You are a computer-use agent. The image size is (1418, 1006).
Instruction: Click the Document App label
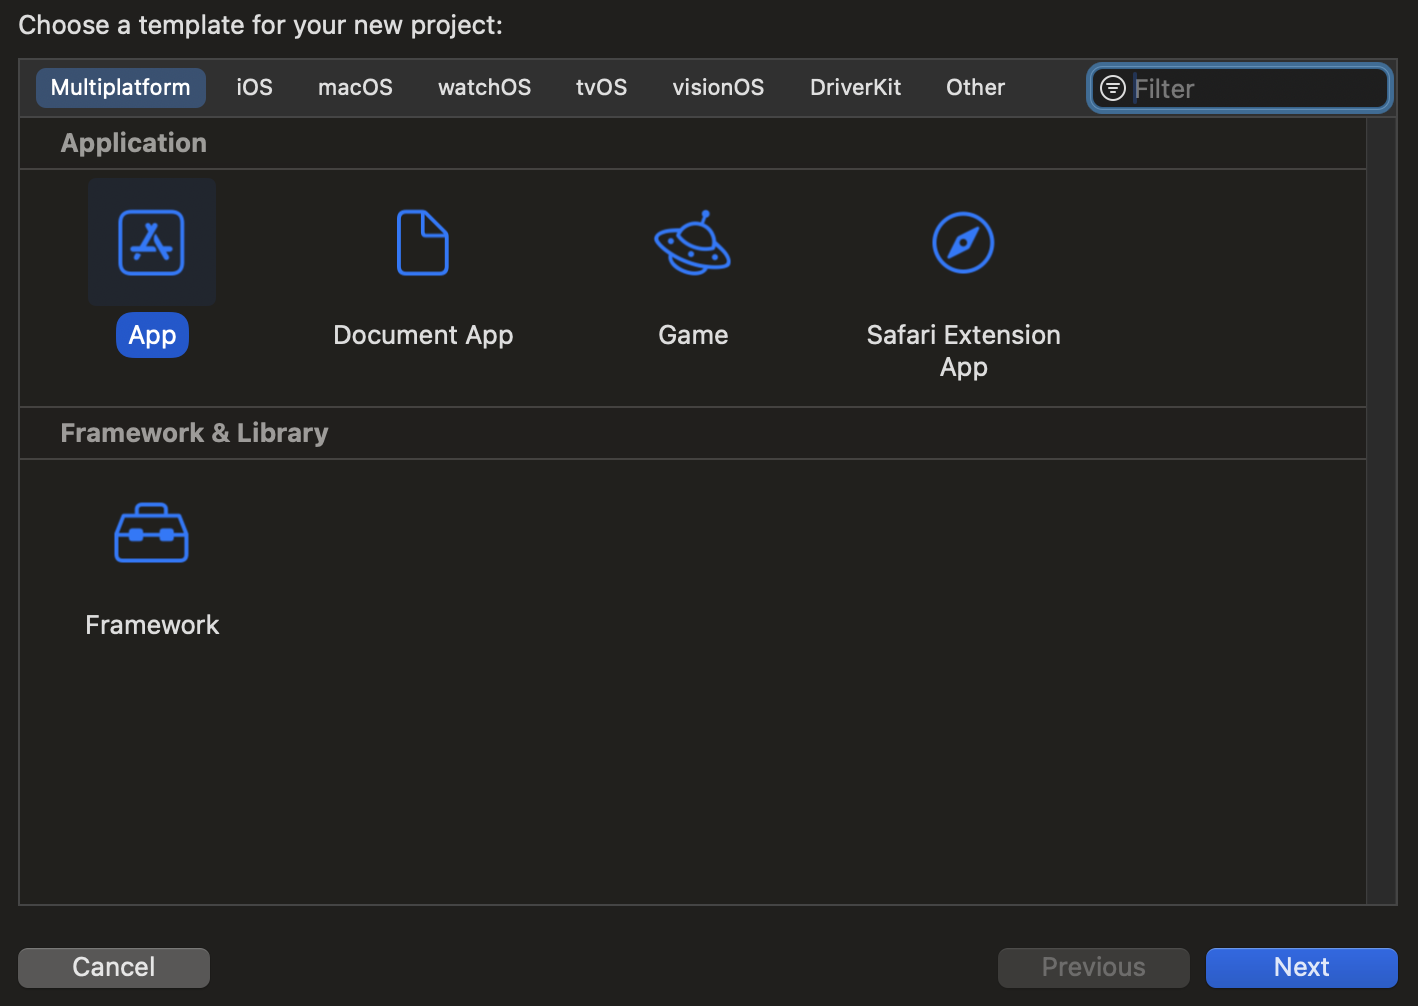[x=423, y=335]
